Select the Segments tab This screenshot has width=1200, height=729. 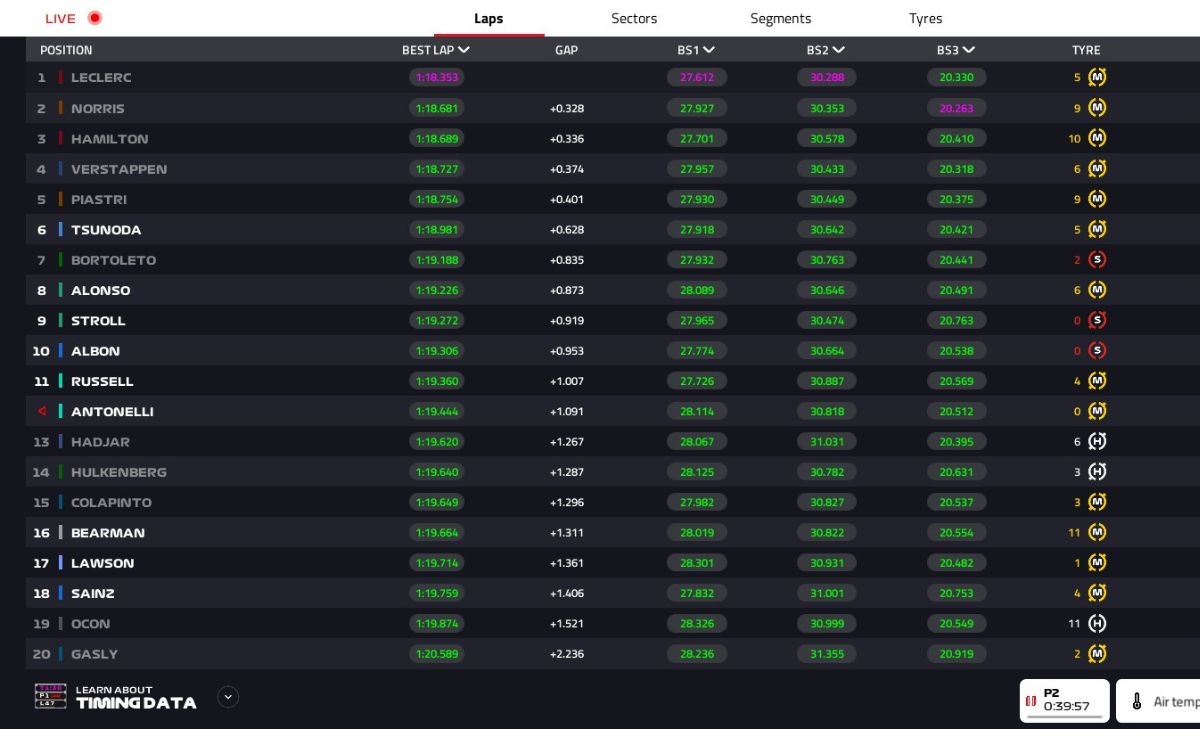780,19
